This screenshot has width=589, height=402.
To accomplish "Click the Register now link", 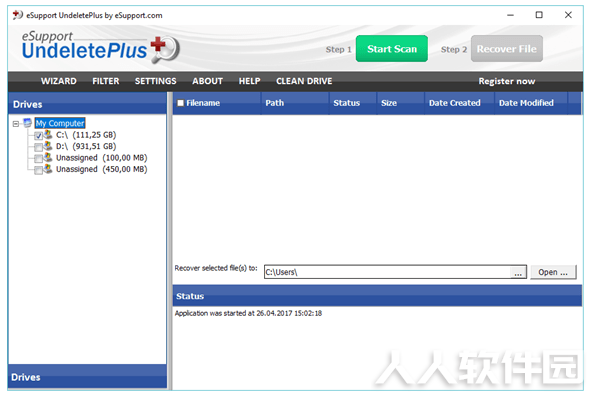I will pos(506,81).
